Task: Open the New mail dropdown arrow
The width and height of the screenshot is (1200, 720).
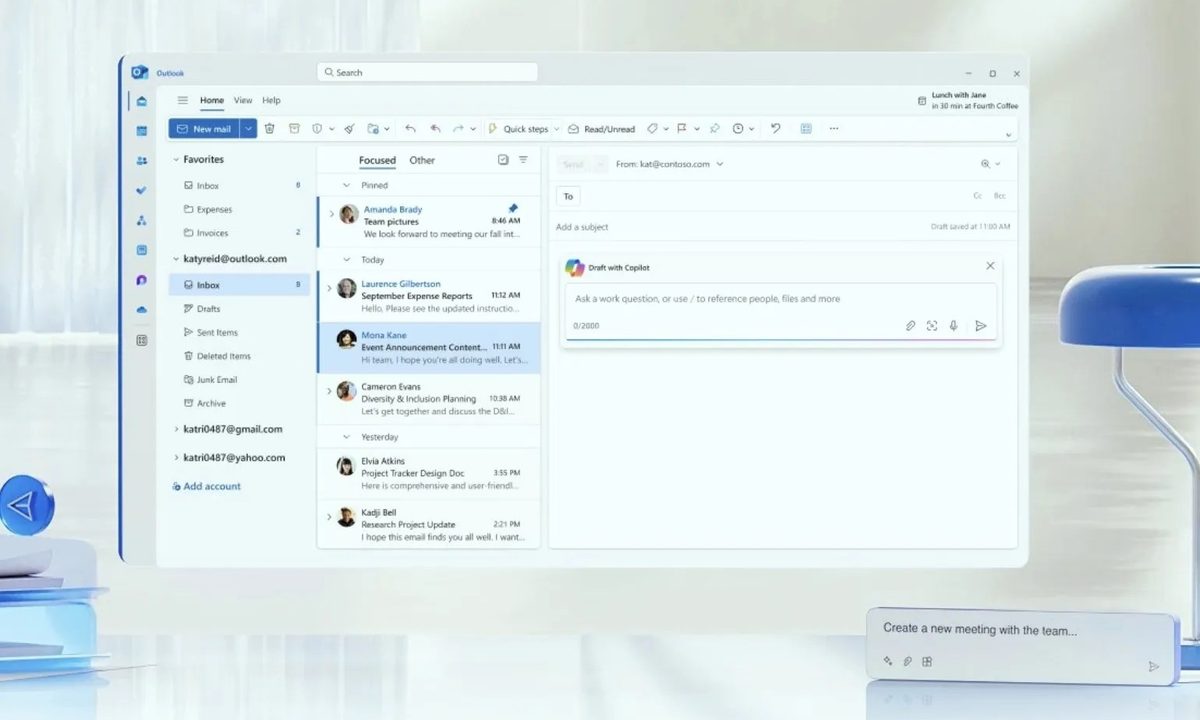Action: [248, 129]
